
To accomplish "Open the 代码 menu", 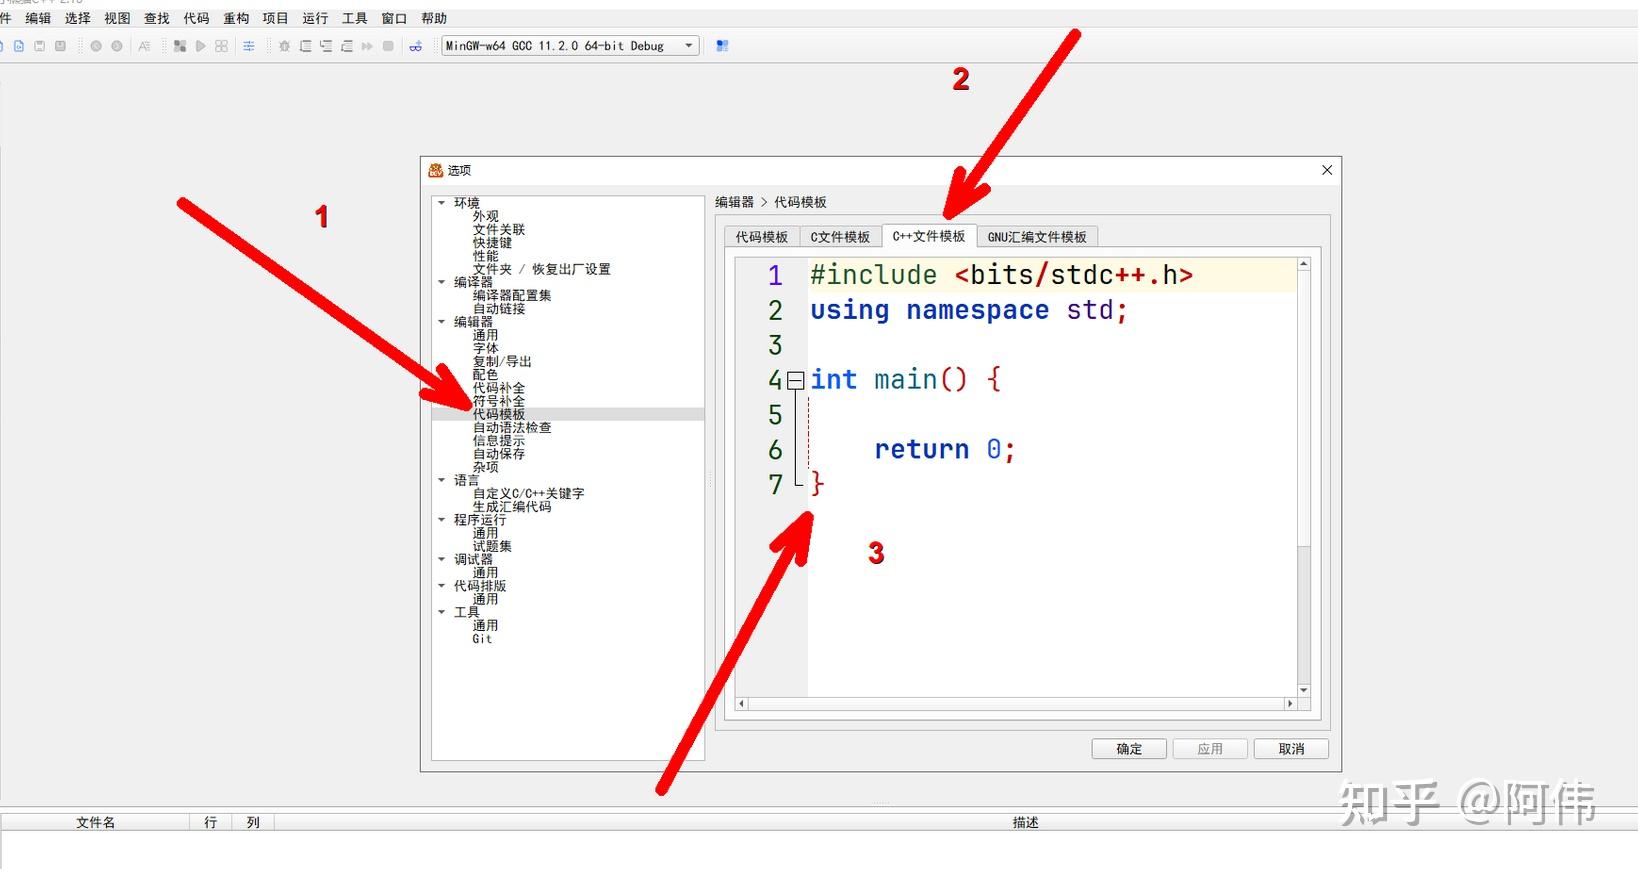I will point(196,18).
